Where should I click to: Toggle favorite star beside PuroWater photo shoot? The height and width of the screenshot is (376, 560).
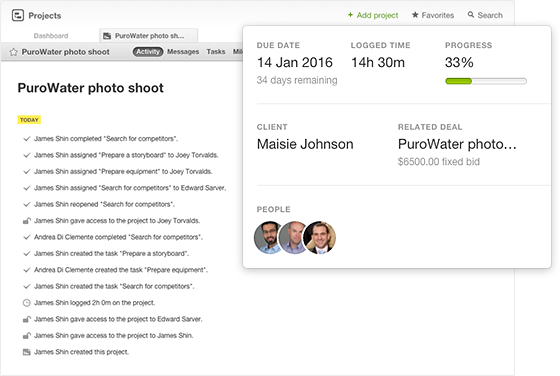point(14,52)
